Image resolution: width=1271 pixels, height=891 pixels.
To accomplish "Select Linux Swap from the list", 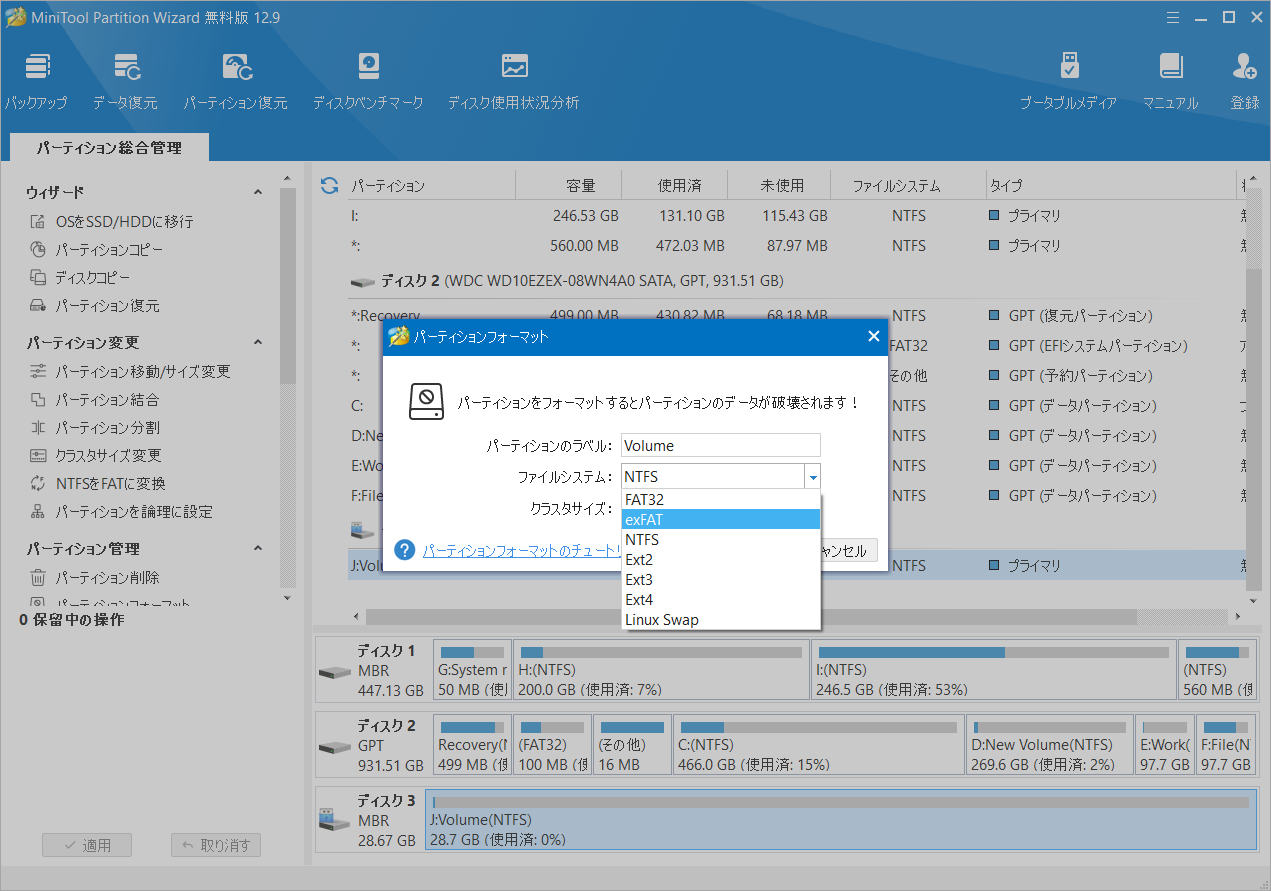I will (x=721, y=619).
